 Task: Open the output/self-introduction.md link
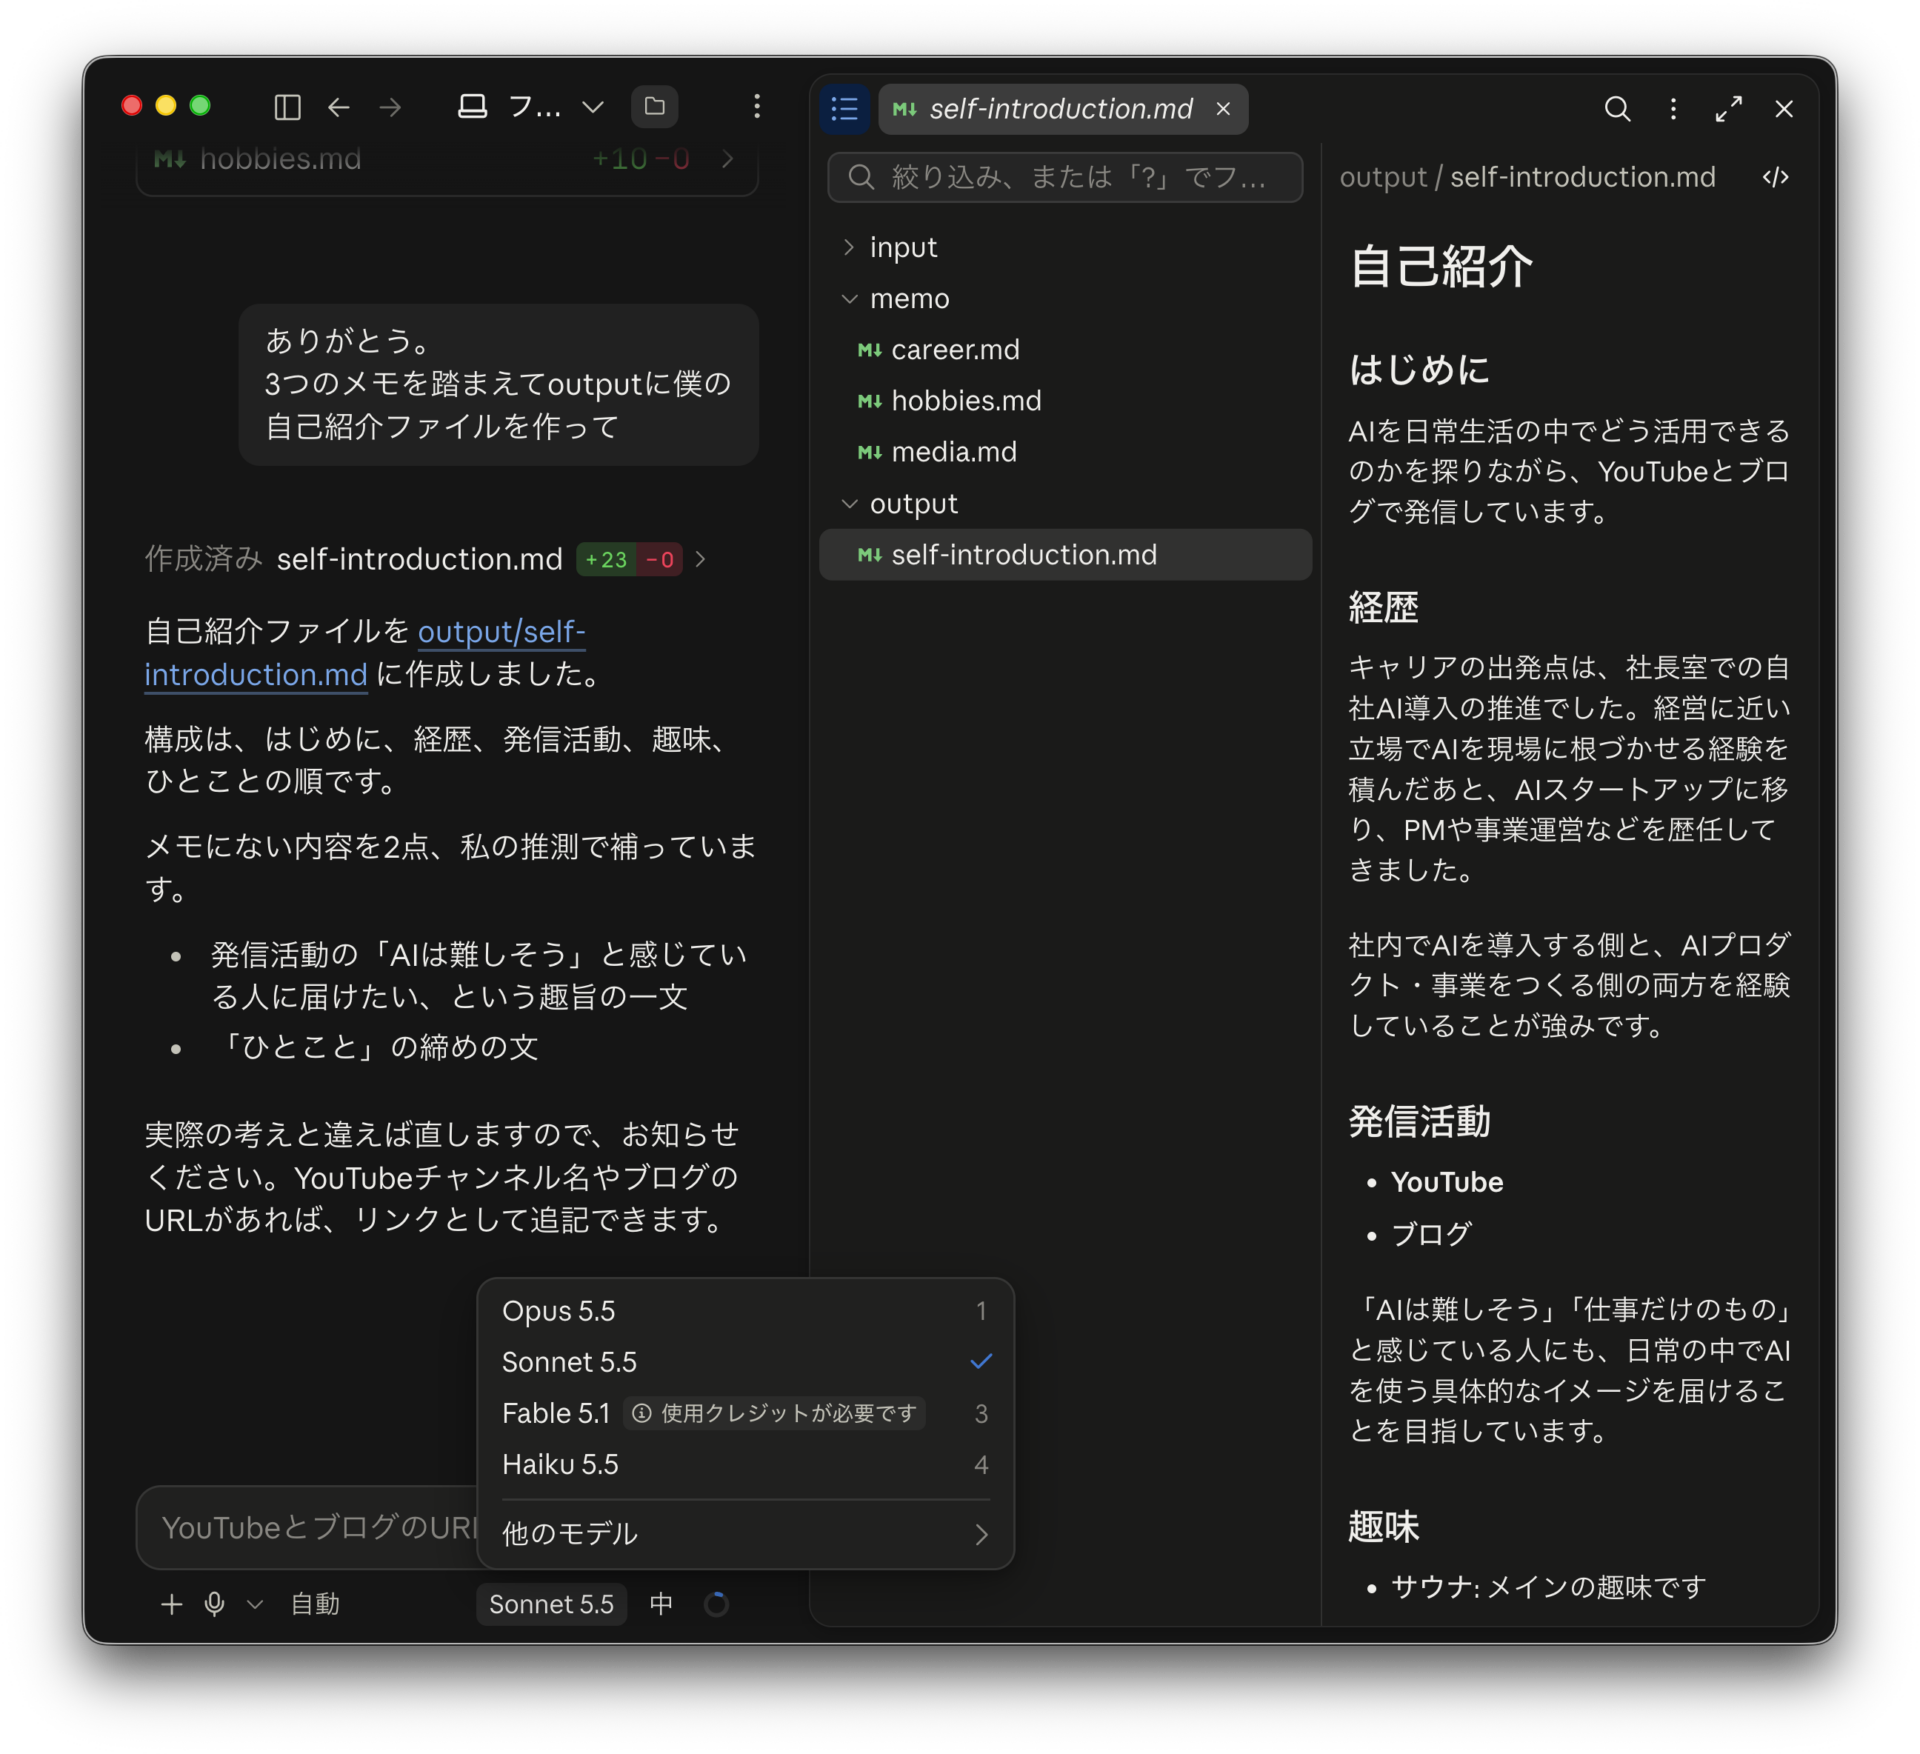[365, 653]
